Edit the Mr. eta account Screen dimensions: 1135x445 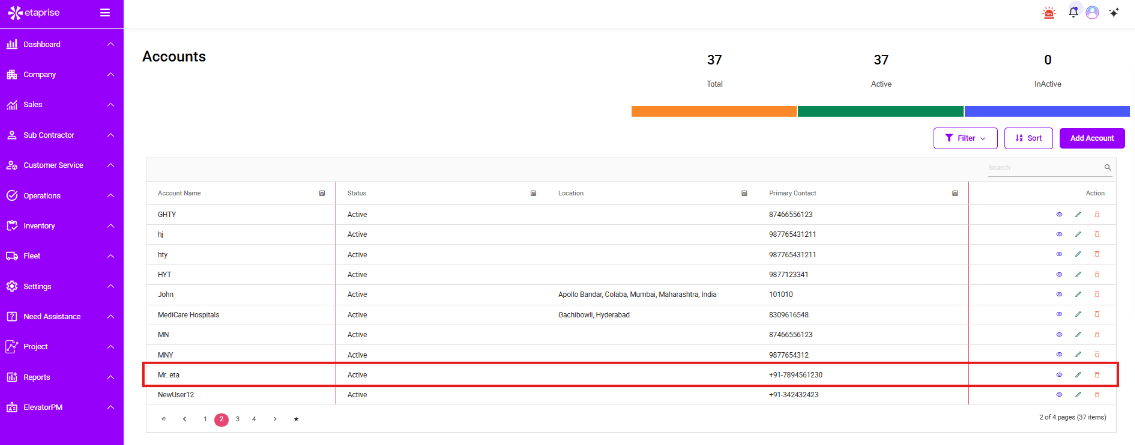1078,375
